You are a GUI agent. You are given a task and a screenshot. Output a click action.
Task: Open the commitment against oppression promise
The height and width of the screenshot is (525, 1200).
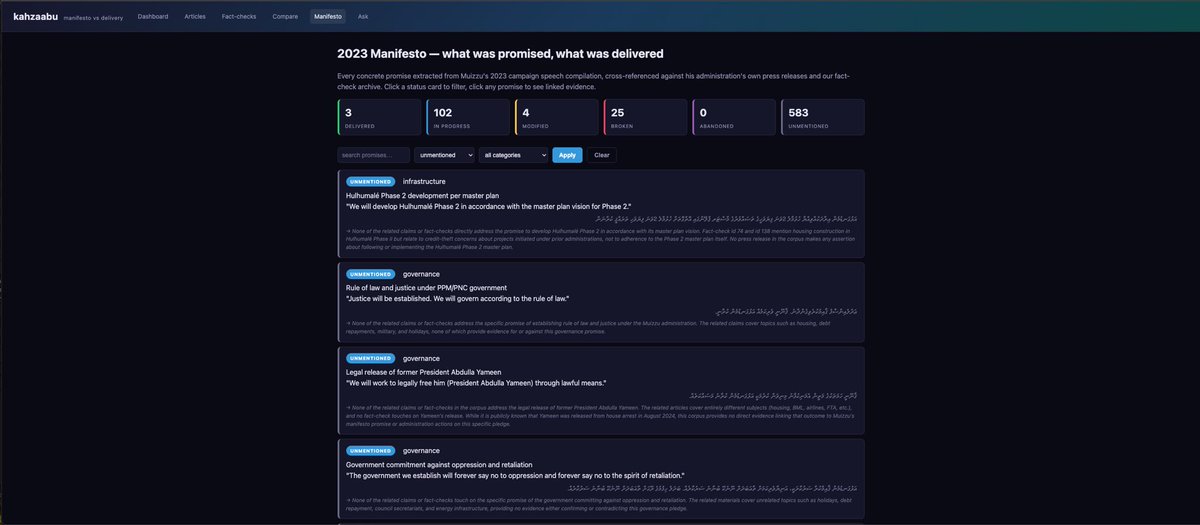601,480
